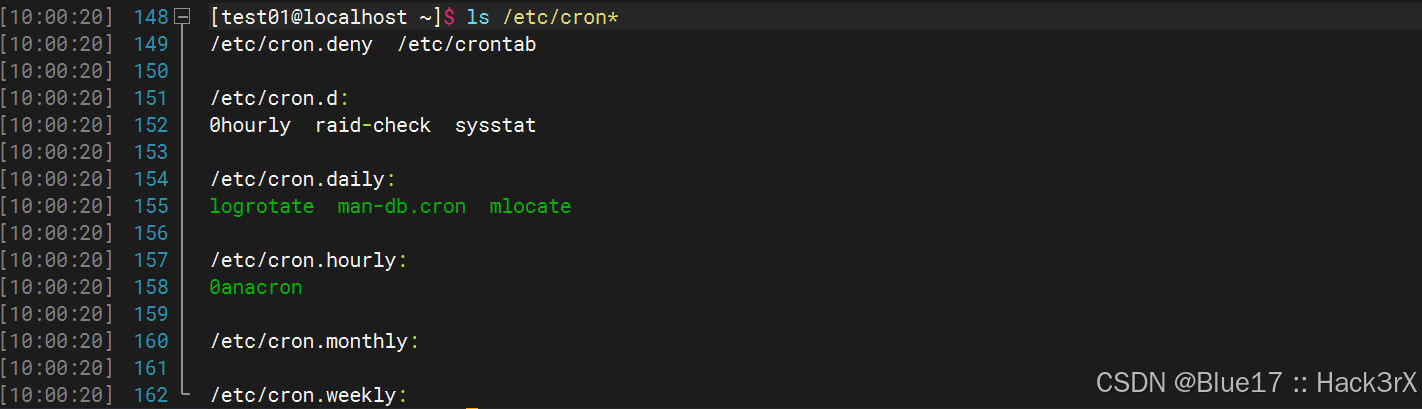Click the timestamp beside line 152
Image resolution: width=1422 pixels, height=409 pixels.
[57, 126]
